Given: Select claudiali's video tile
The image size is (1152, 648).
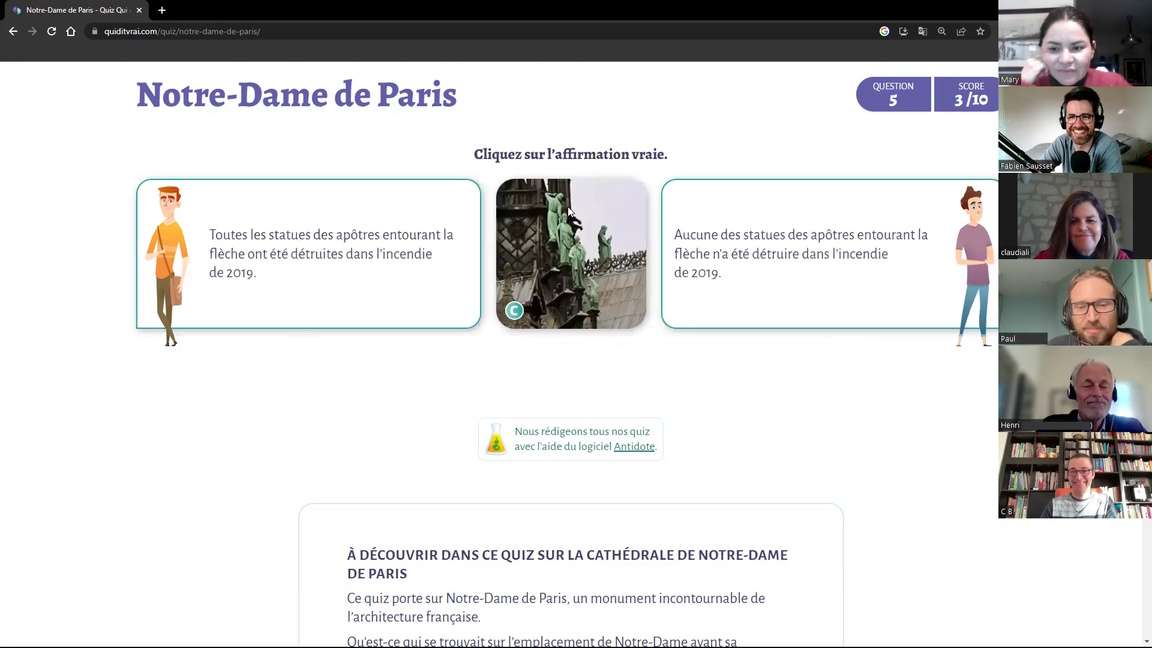Looking at the screenshot, I should pyautogui.click(x=1075, y=216).
